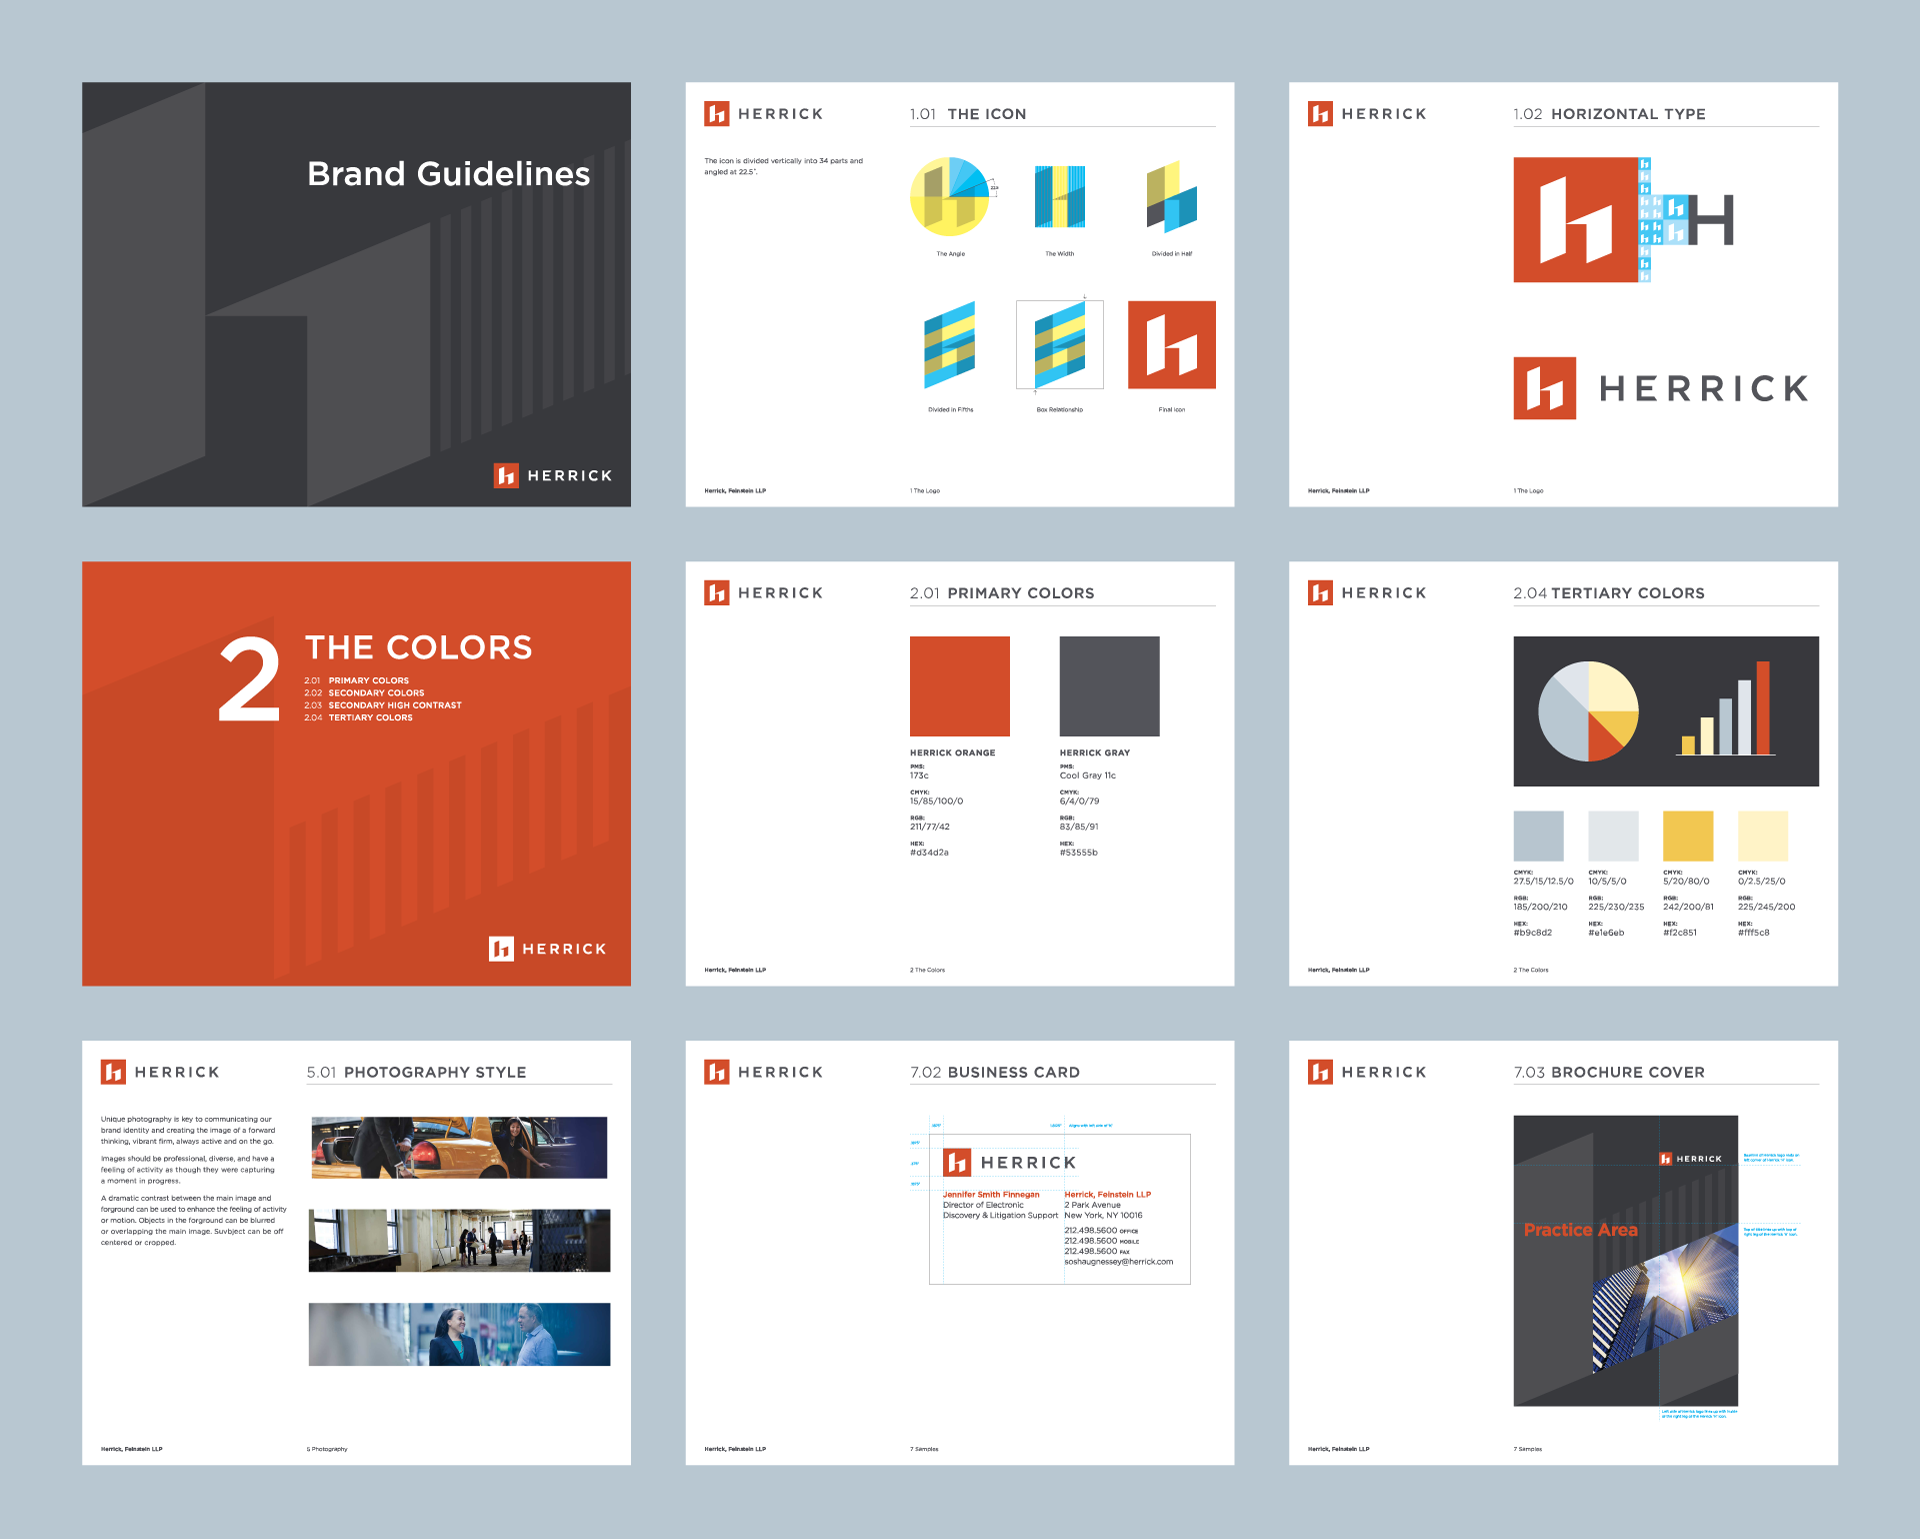Image resolution: width=1920 pixels, height=1539 pixels.
Task: Select the Herrick Gray color swatch
Action: [x=1109, y=686]
